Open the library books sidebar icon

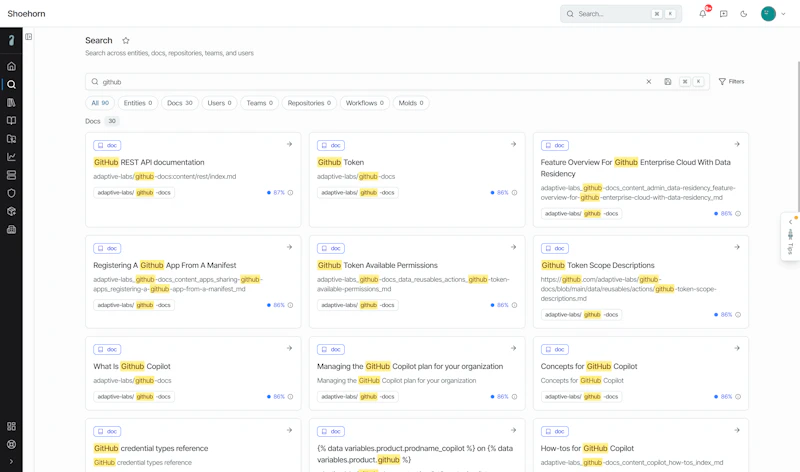11,103
